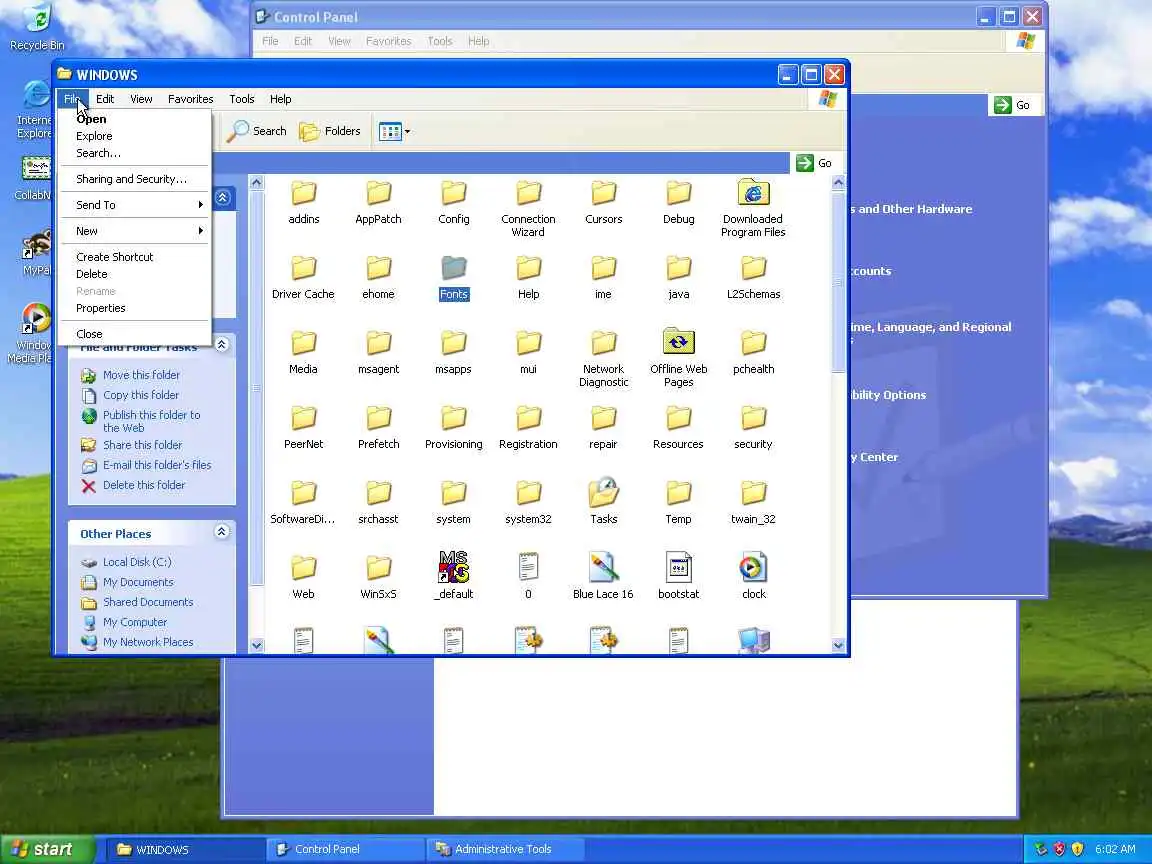Choose Open from the File menu
The height and width of the screenshot is (864, 1152).
click(x=91, y=119)
